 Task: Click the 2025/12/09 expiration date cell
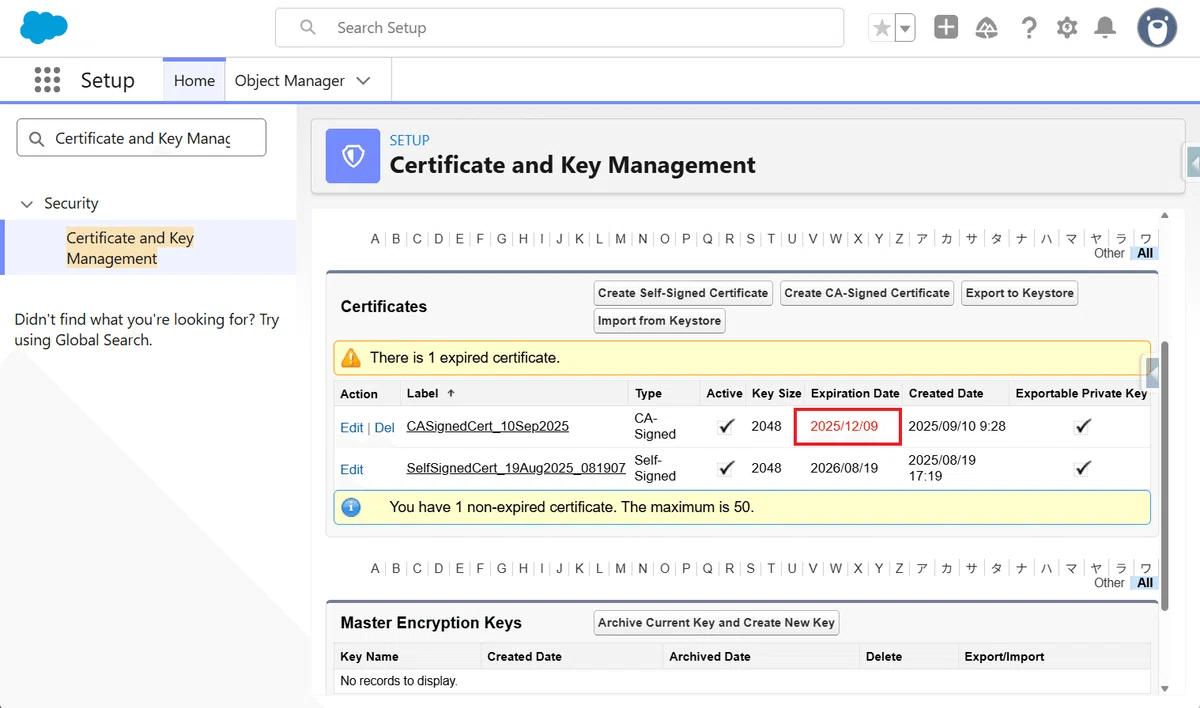pos(848,426)
